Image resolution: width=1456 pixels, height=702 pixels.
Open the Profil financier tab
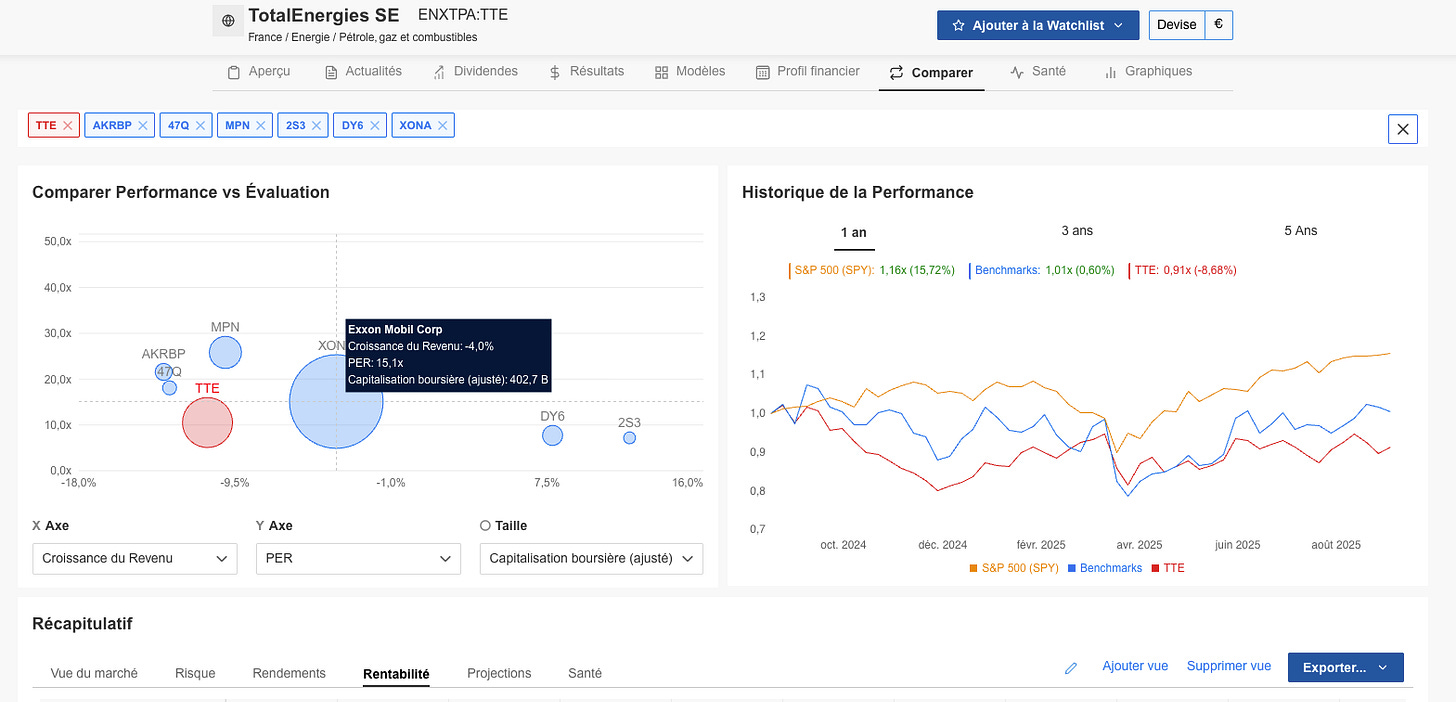point(808,72)
